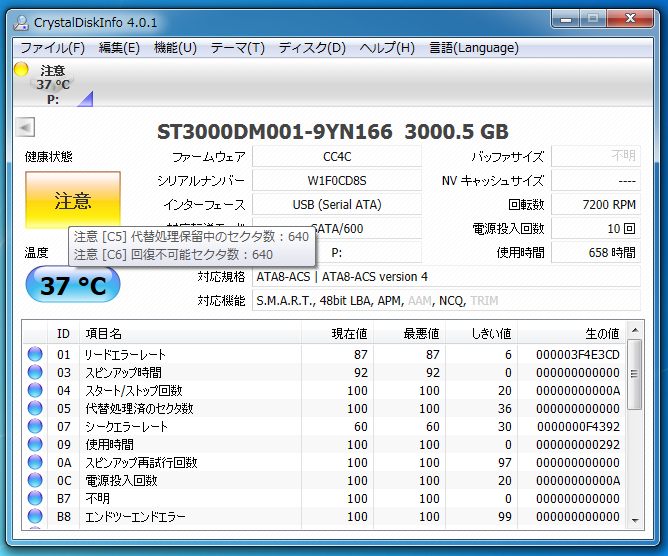The height and width of the screenshot is (556, 668).
Task: Select the シークエラーレート row
Action: click(x=324, y=426)
